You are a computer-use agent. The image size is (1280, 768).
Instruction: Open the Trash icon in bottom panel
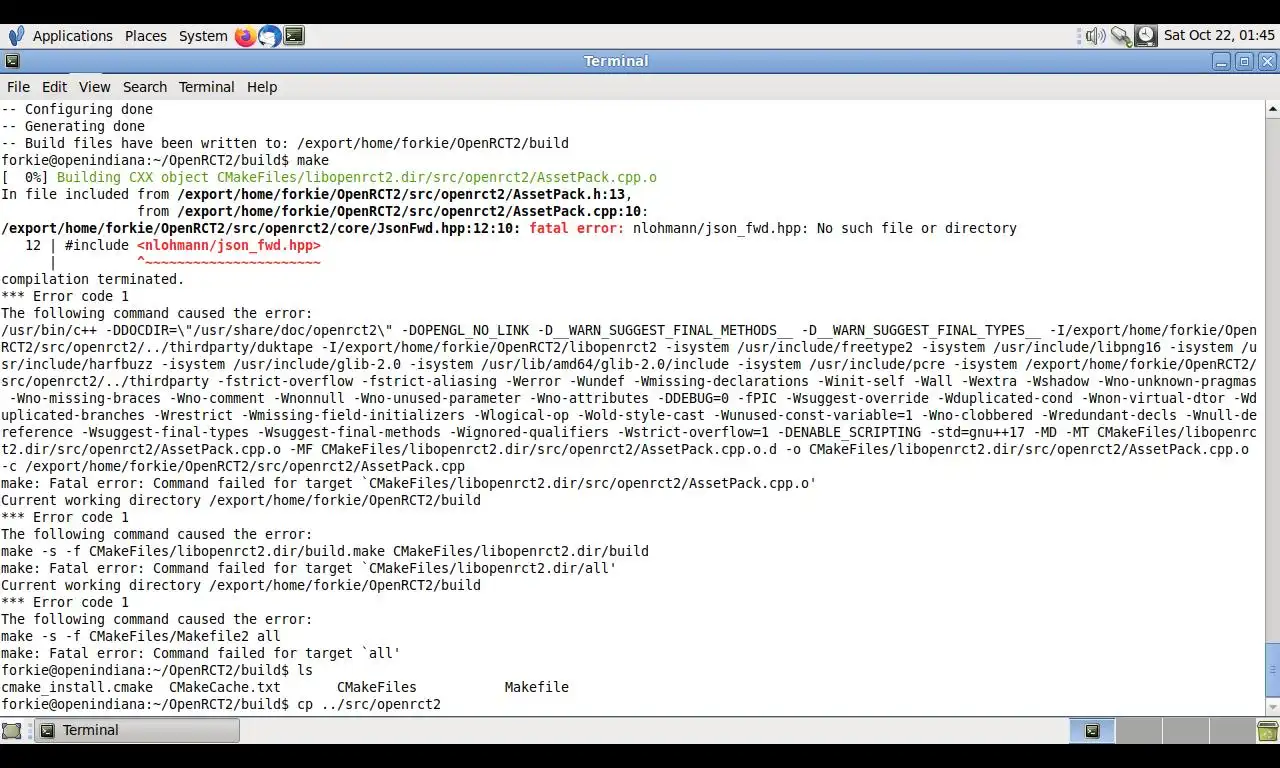coord(1267,731)
